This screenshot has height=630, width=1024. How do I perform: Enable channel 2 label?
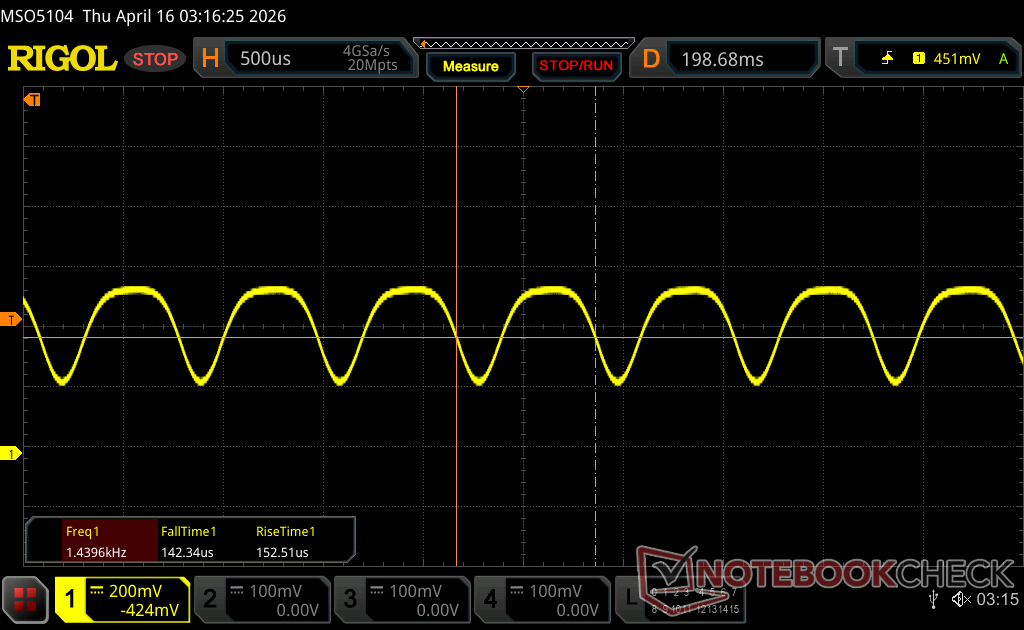pos(260,599)
